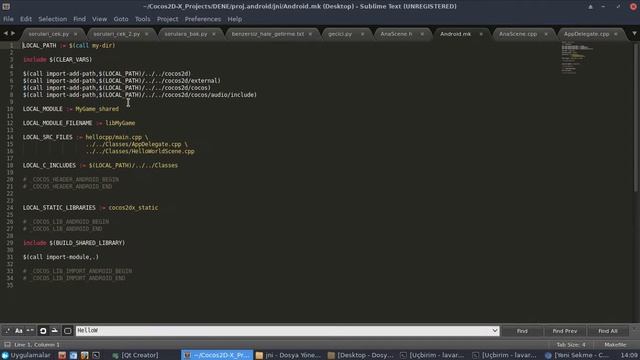The image size is (640, 360).
Task: Click 'cocos2dx_static' text on line 24
Action: tap(133, 208)
